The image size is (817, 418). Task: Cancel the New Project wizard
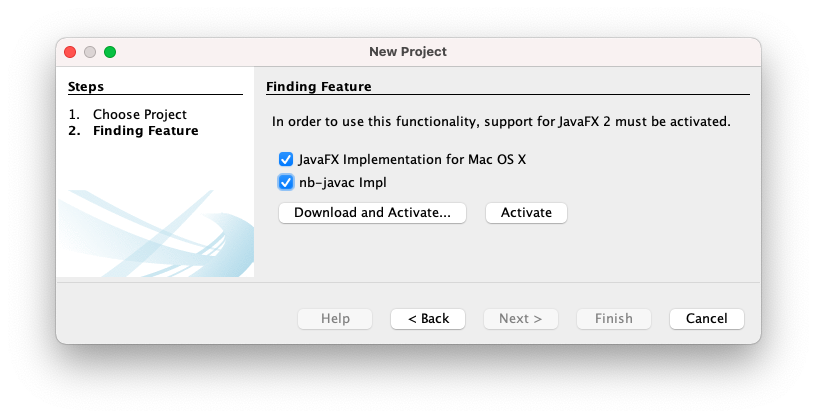pos(706,318)
